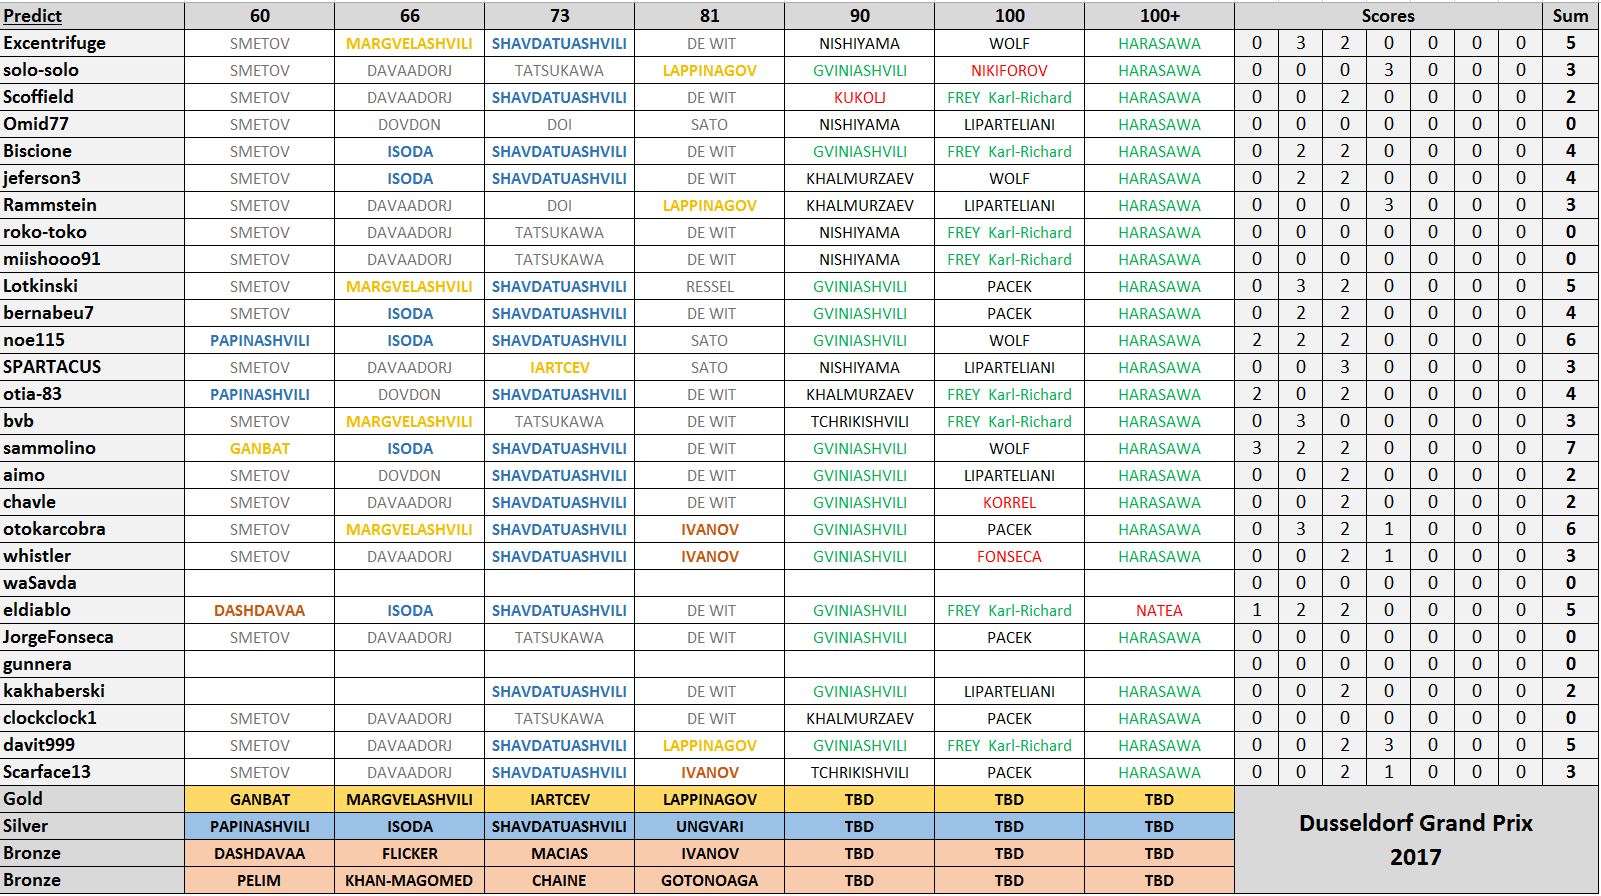Click DASHDAVAA in the eldiablo row

pyautogui.click(x=260, y=610)
